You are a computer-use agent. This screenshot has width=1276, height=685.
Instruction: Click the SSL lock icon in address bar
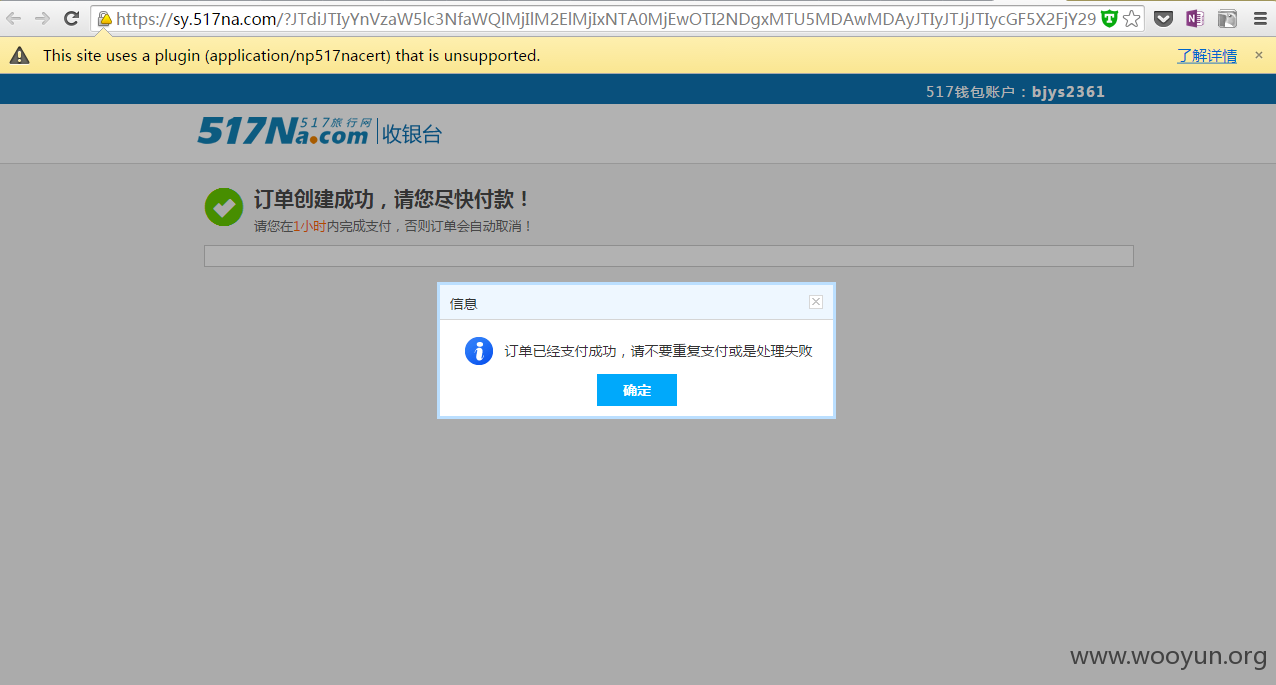pos(104,18)
